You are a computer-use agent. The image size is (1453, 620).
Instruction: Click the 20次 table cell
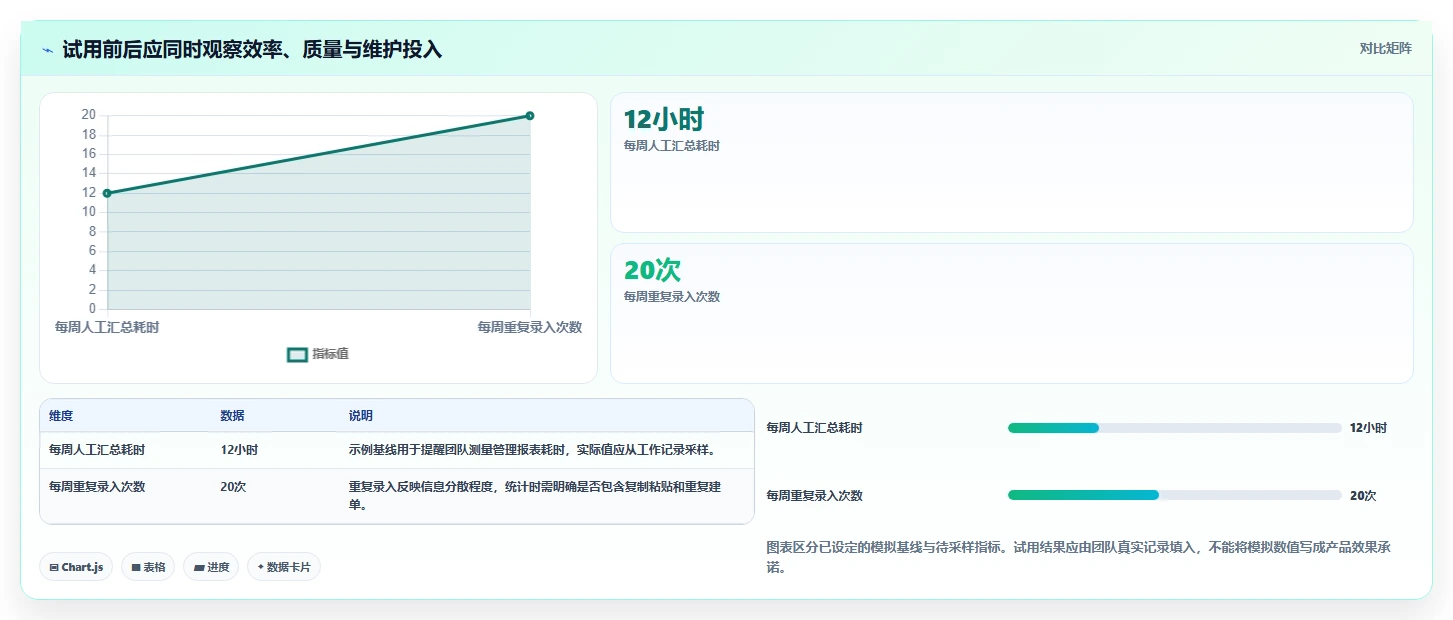click(x=234, y=487)
